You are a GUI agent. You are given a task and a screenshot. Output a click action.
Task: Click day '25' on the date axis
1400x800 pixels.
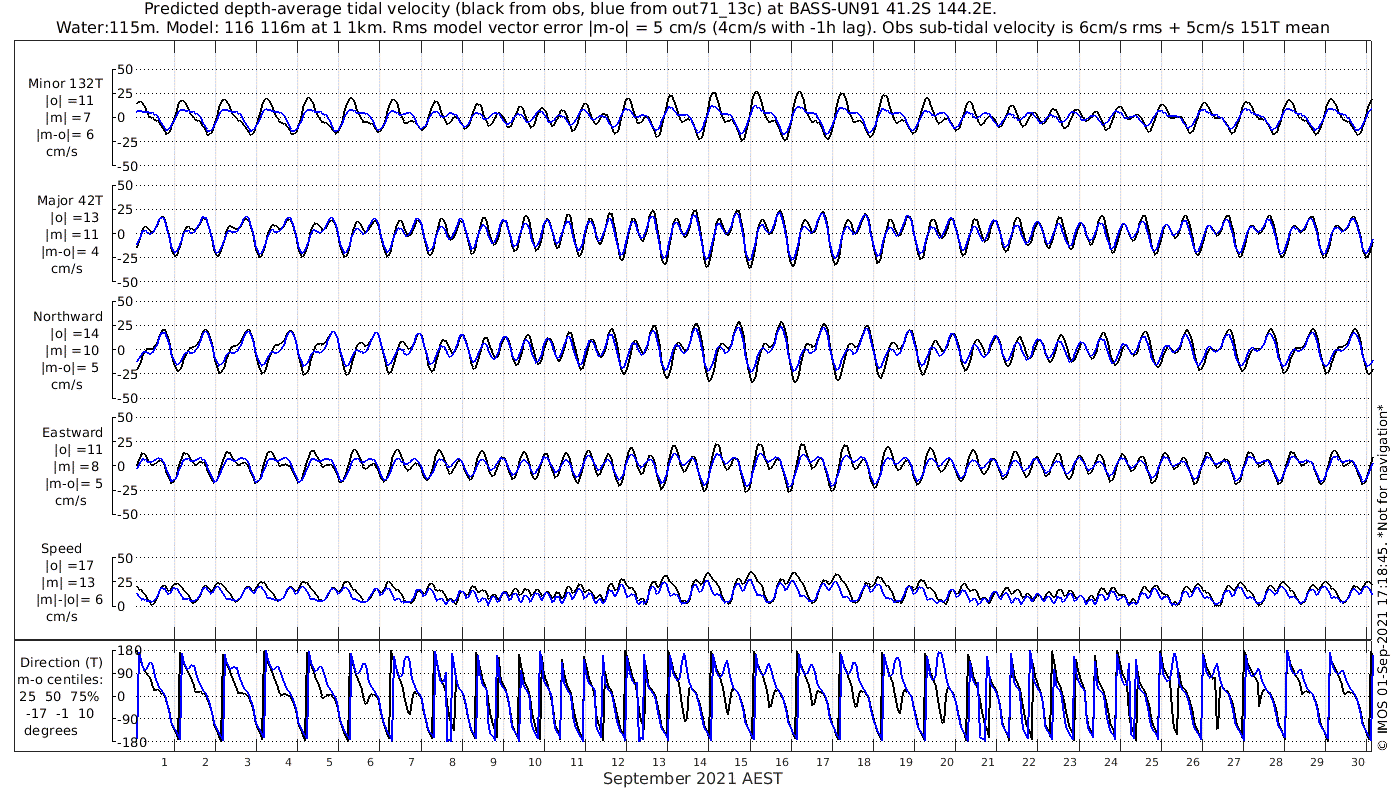pyautogui.click(x=1152, y=762)
